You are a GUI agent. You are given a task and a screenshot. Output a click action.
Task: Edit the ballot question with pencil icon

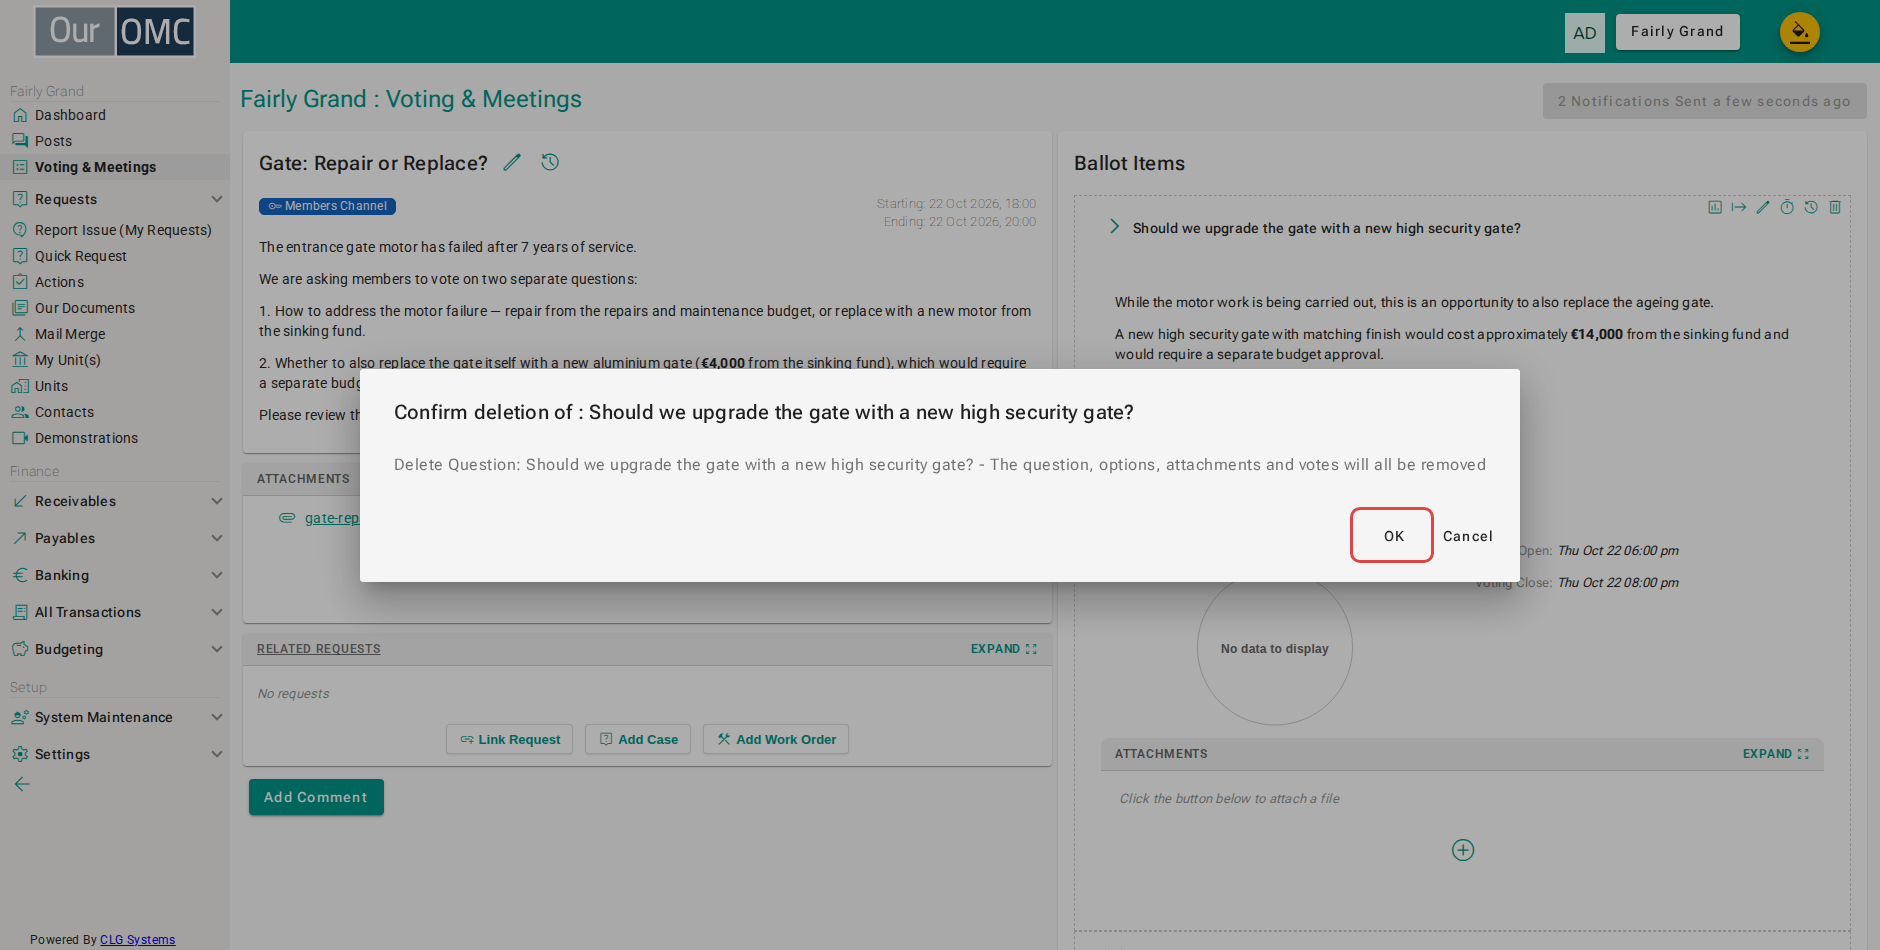[x=1763, y=207]
